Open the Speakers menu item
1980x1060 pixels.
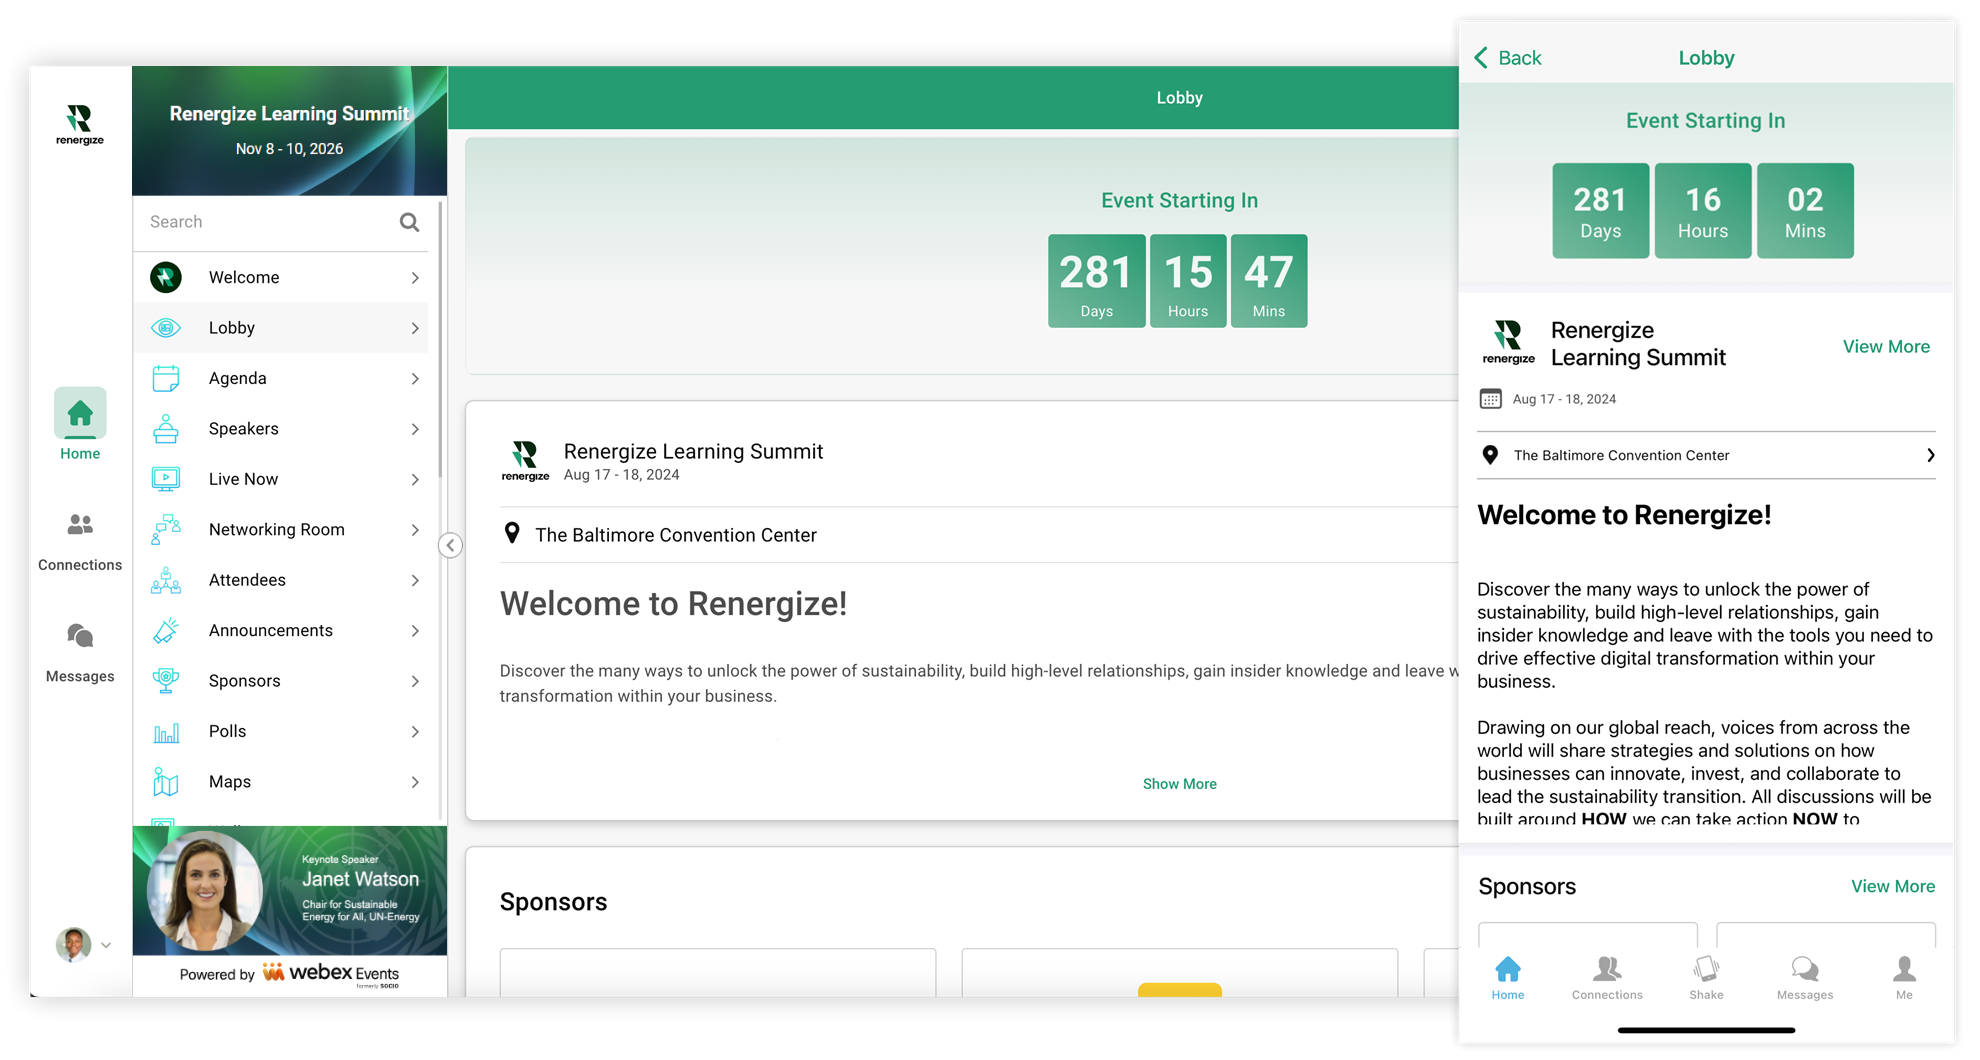point(281,429)
